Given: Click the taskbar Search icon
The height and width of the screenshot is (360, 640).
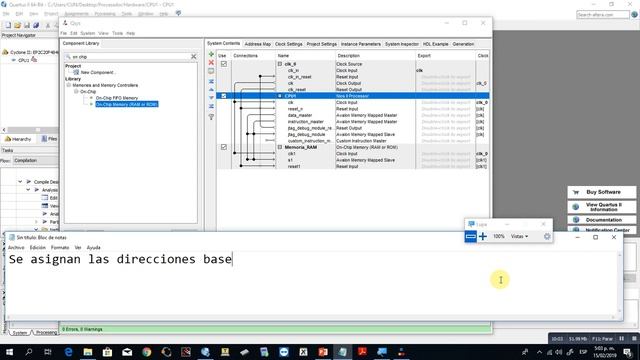Looking at the screenshot, I should tap(29, 352).
